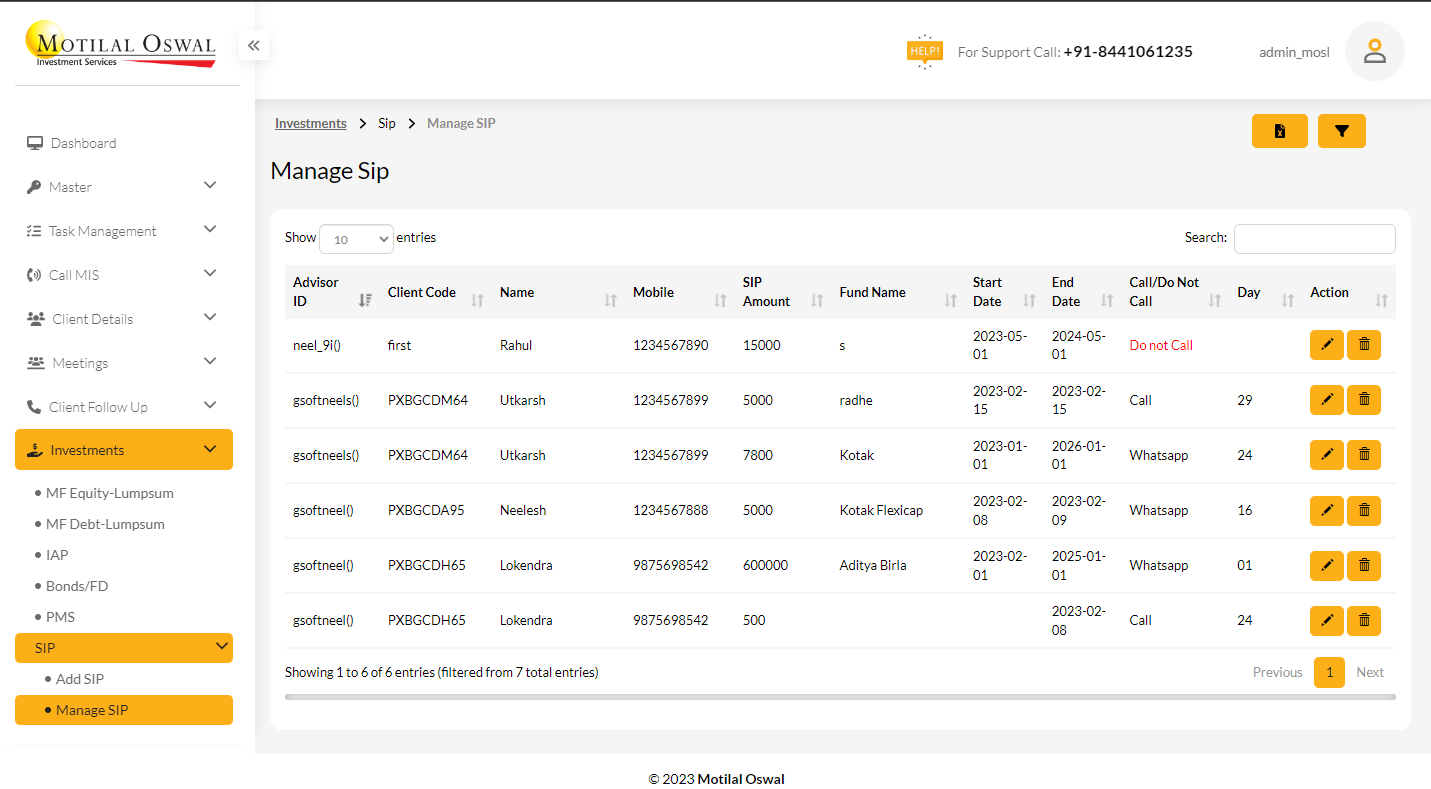Edit the Kotak Flexicap SIP row
This screenshot has width=1431, height=789.
tap(1326, 510)
